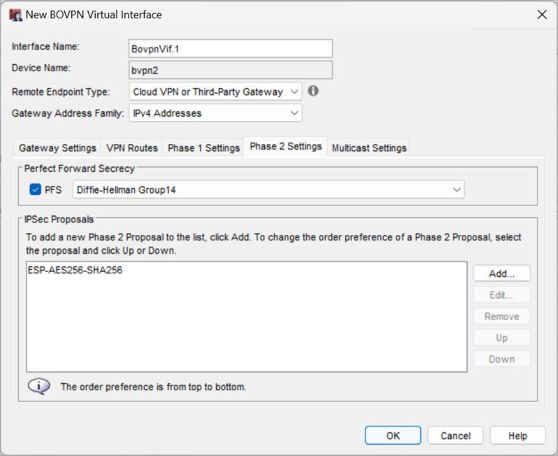Go to the Phase 1 Settings tab
The width and height of the screenshot is (558, 456).
click(x=204, y=148)
